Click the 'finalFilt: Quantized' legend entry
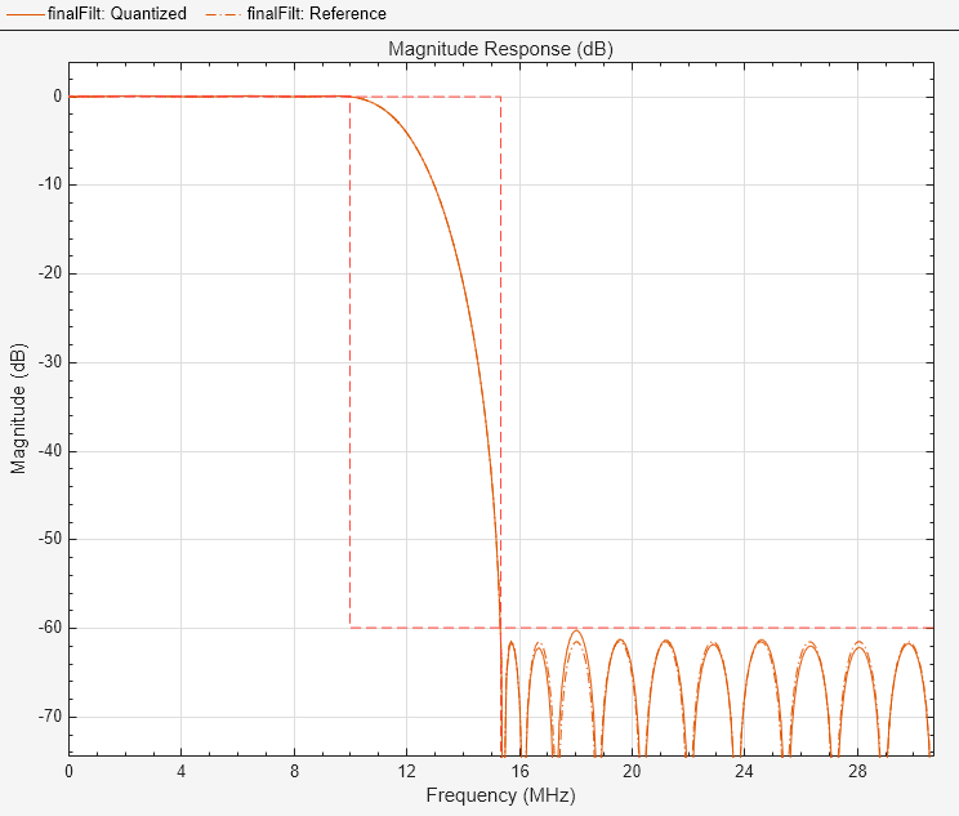The height and width of the screenshot is (816, 959). point(96,13)
